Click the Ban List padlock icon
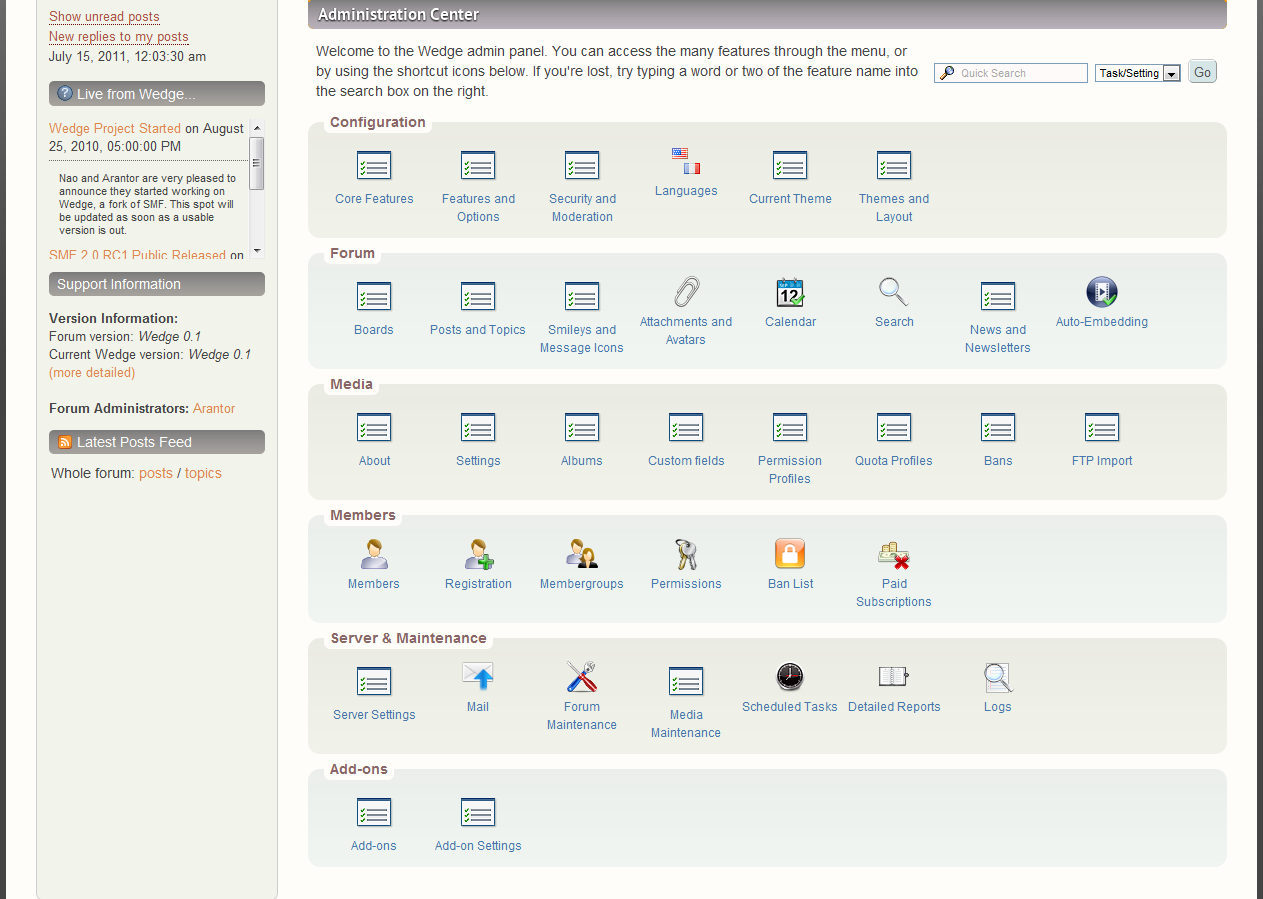The height and width of the screenshot is (899, 1263). coord(790,554)
